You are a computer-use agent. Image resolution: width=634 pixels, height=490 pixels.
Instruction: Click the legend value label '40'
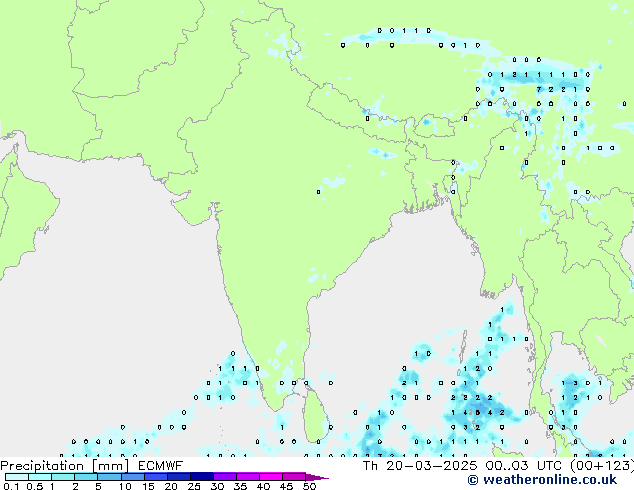tap(263, 486)
